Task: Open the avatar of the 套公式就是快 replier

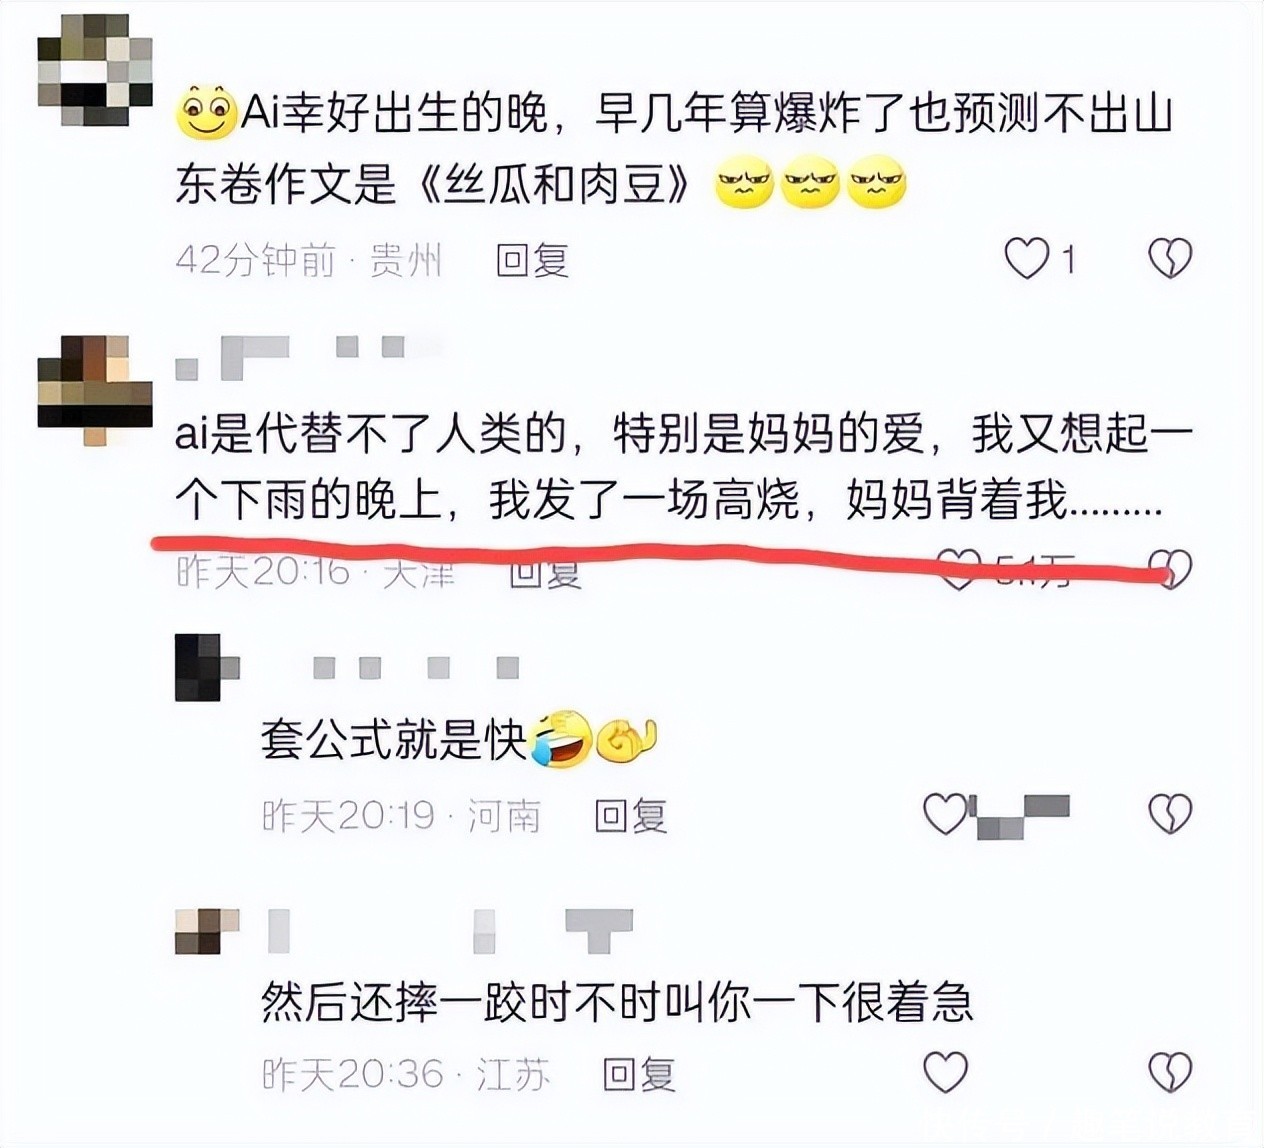Action: coord(207,667)
